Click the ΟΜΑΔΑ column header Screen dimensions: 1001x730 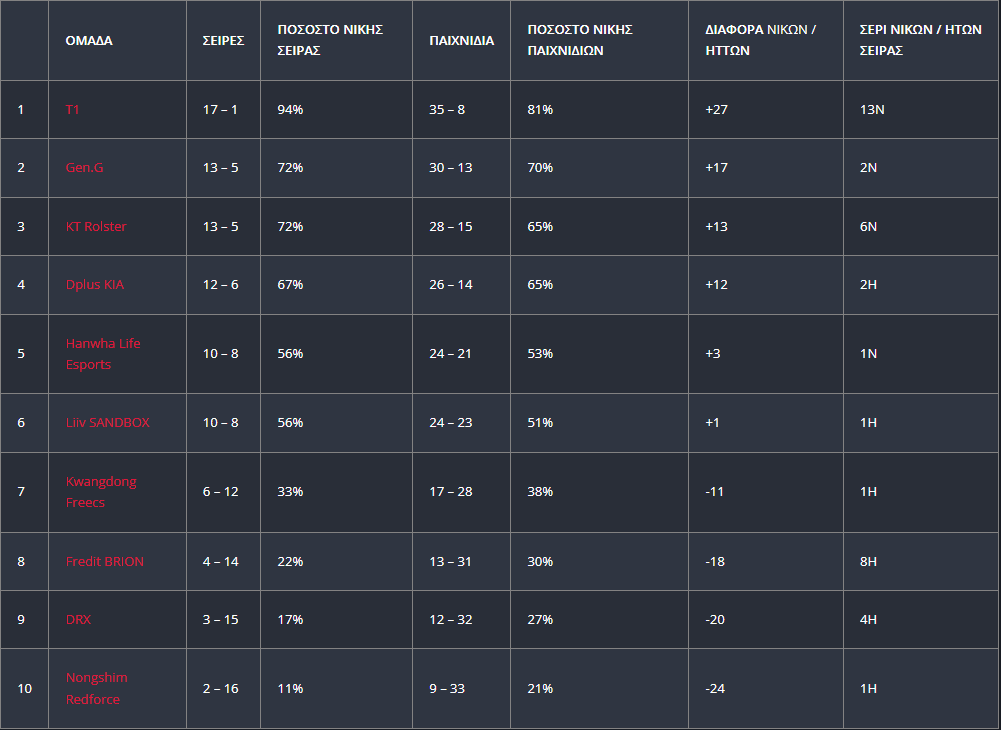click(x=89, y=41)
